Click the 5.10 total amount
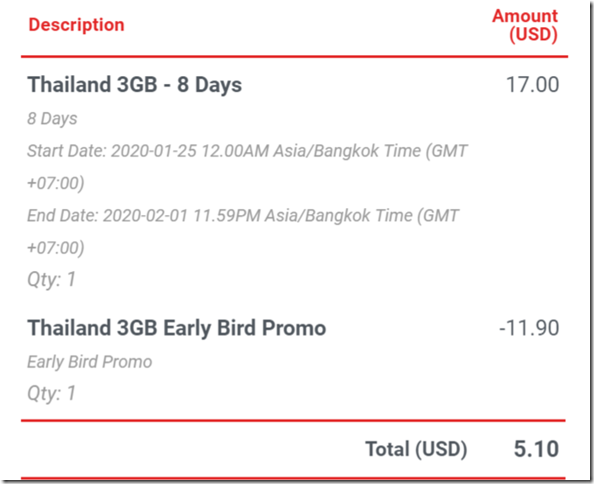This screenshot has height=484, width=594. click(536, 449)
